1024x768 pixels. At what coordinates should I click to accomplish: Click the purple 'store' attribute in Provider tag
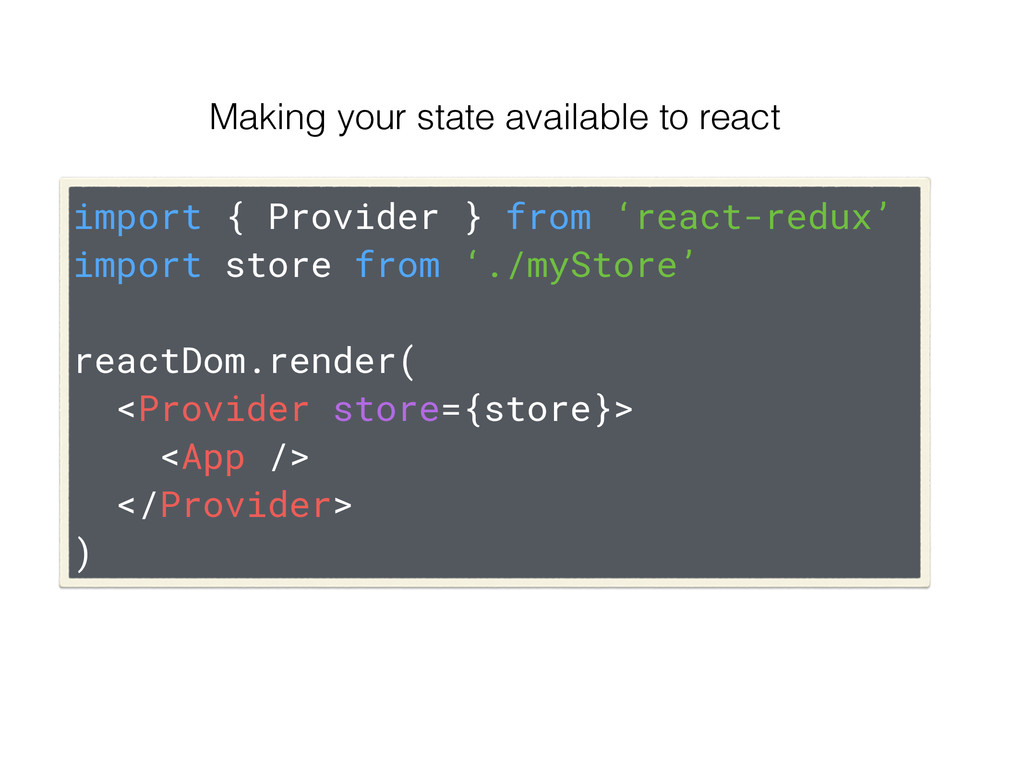(x=386, y=410)
